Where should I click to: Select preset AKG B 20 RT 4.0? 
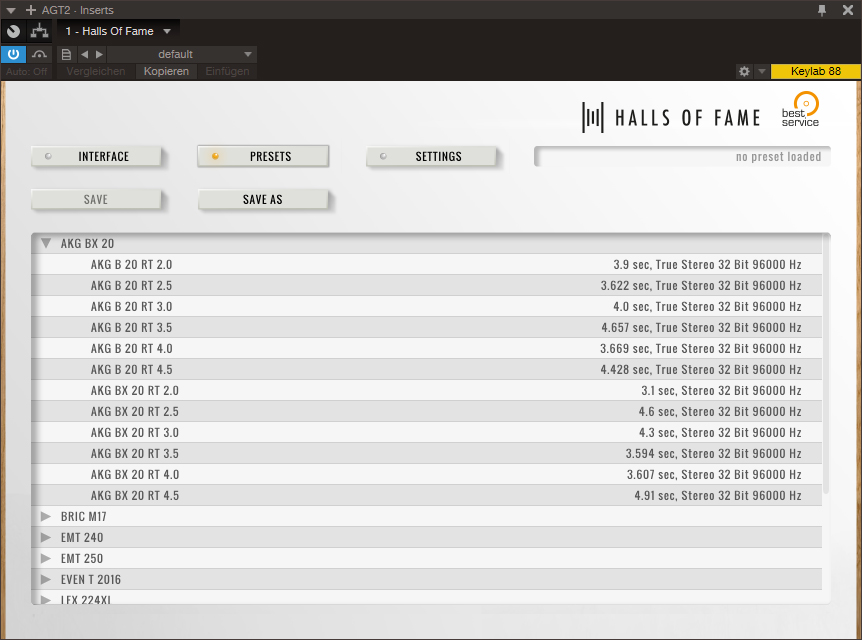pyautogui.click(x=427, y=348)
